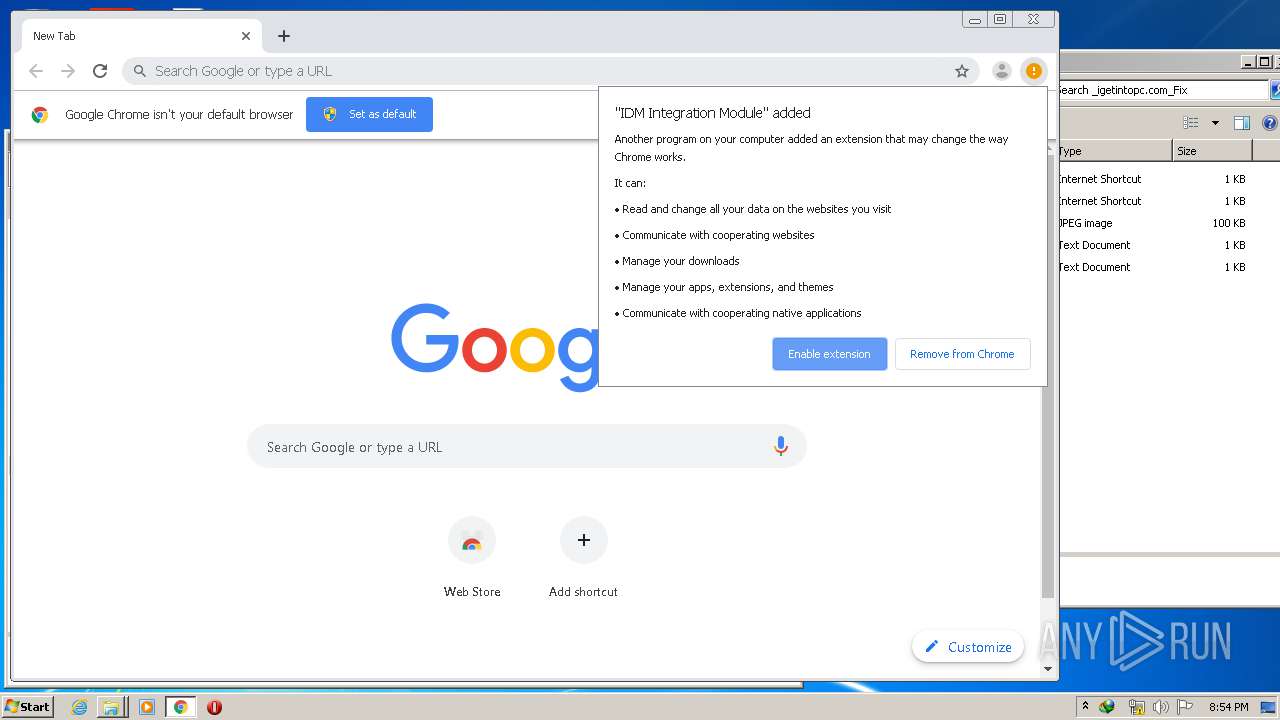Click the clock showing 8:54 PM
The image size is (1280, 720).
coord(1228,707)
